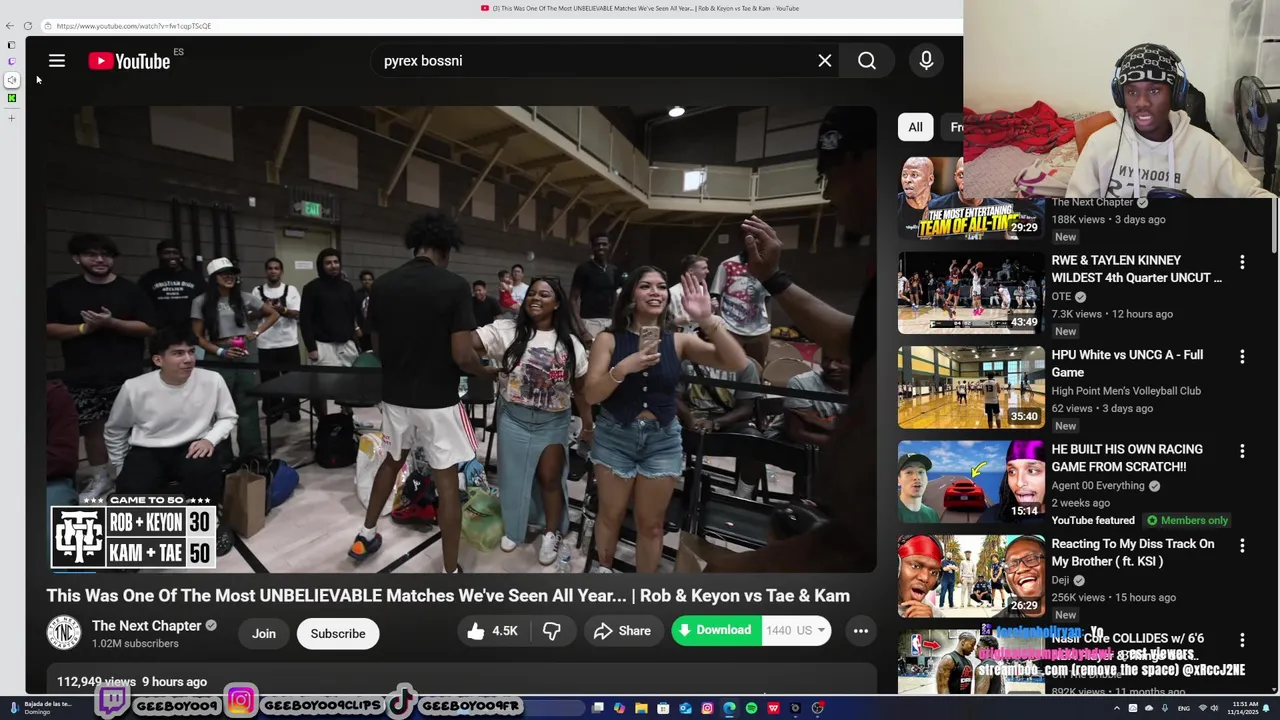Switch to the green Kick tab

click(x=12, y=98)
